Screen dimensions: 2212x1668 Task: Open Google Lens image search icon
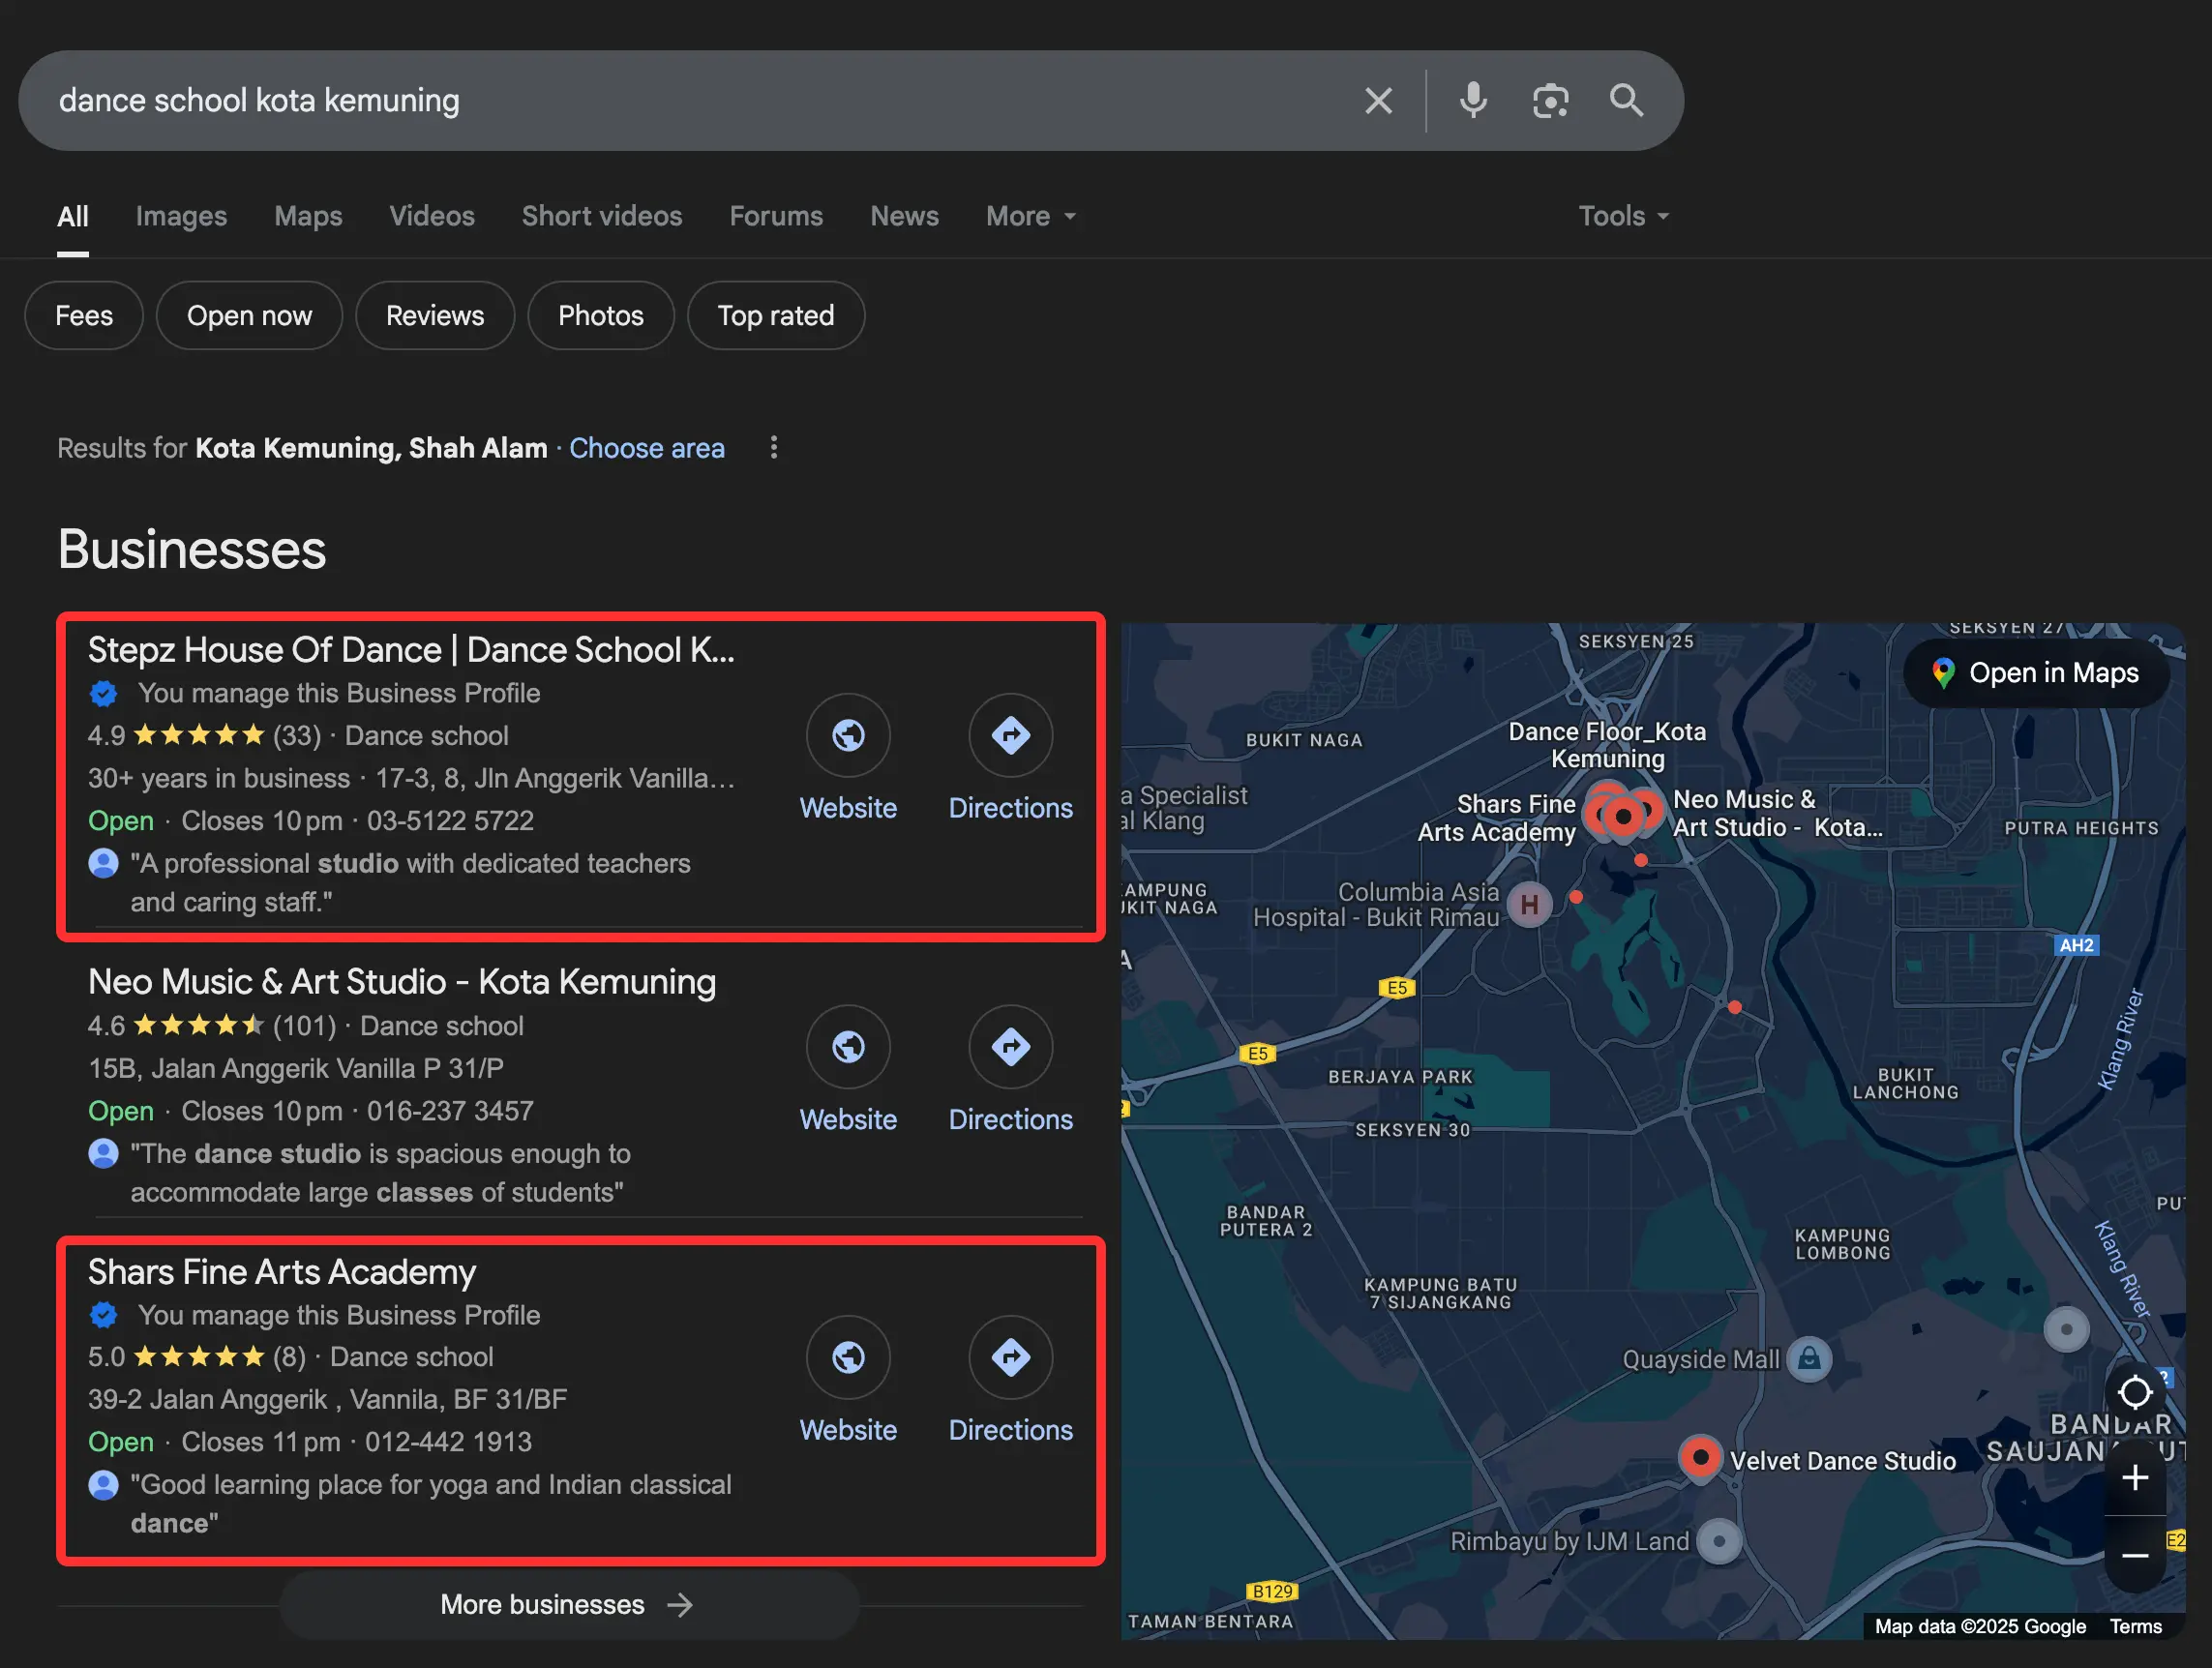pyautogui.click(x=1549, y=101)
